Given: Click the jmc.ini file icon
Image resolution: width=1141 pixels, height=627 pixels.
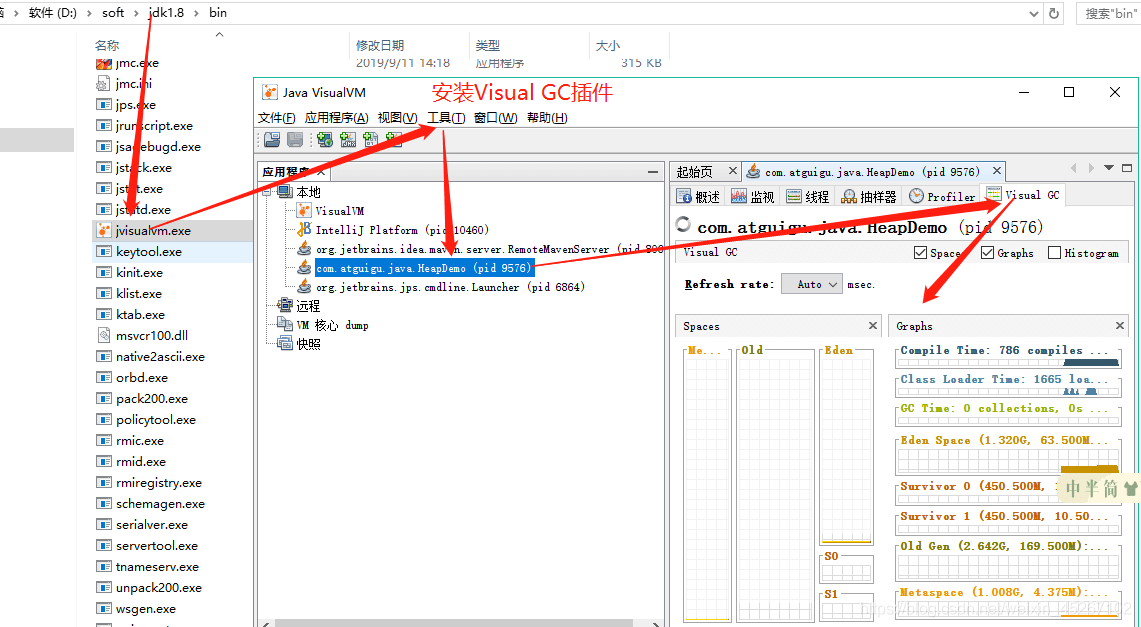Looking at the screenshot, I should 104,84.
